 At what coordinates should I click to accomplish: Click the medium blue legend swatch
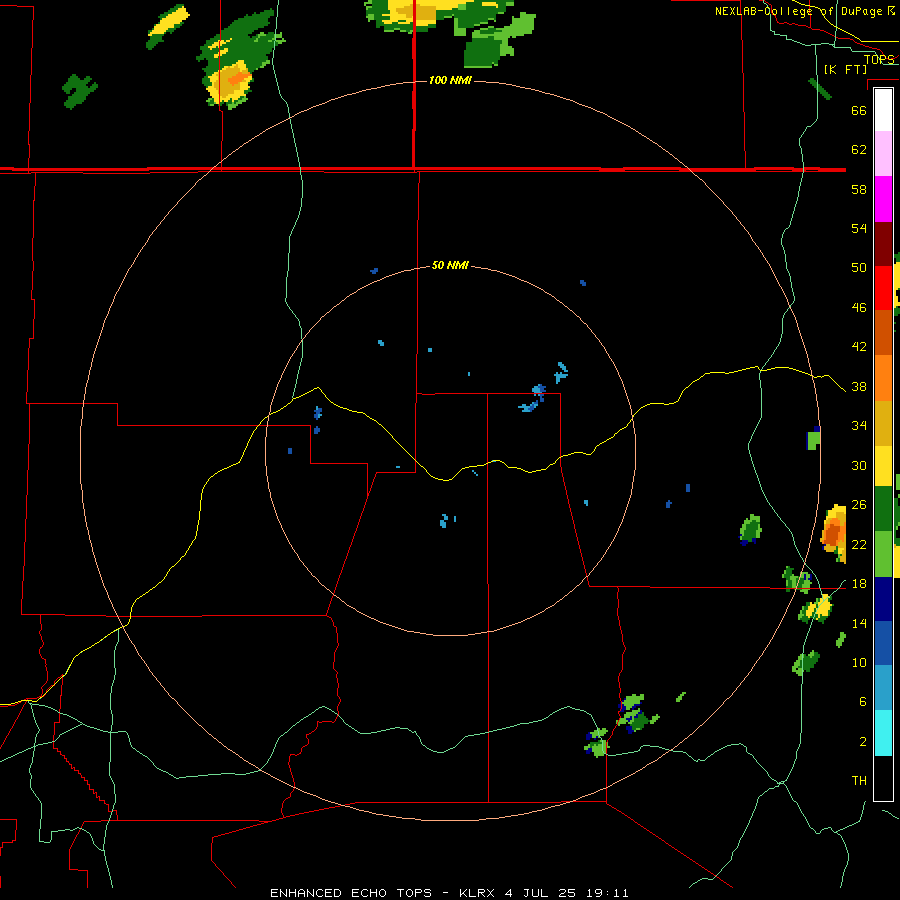click(883, 643)
